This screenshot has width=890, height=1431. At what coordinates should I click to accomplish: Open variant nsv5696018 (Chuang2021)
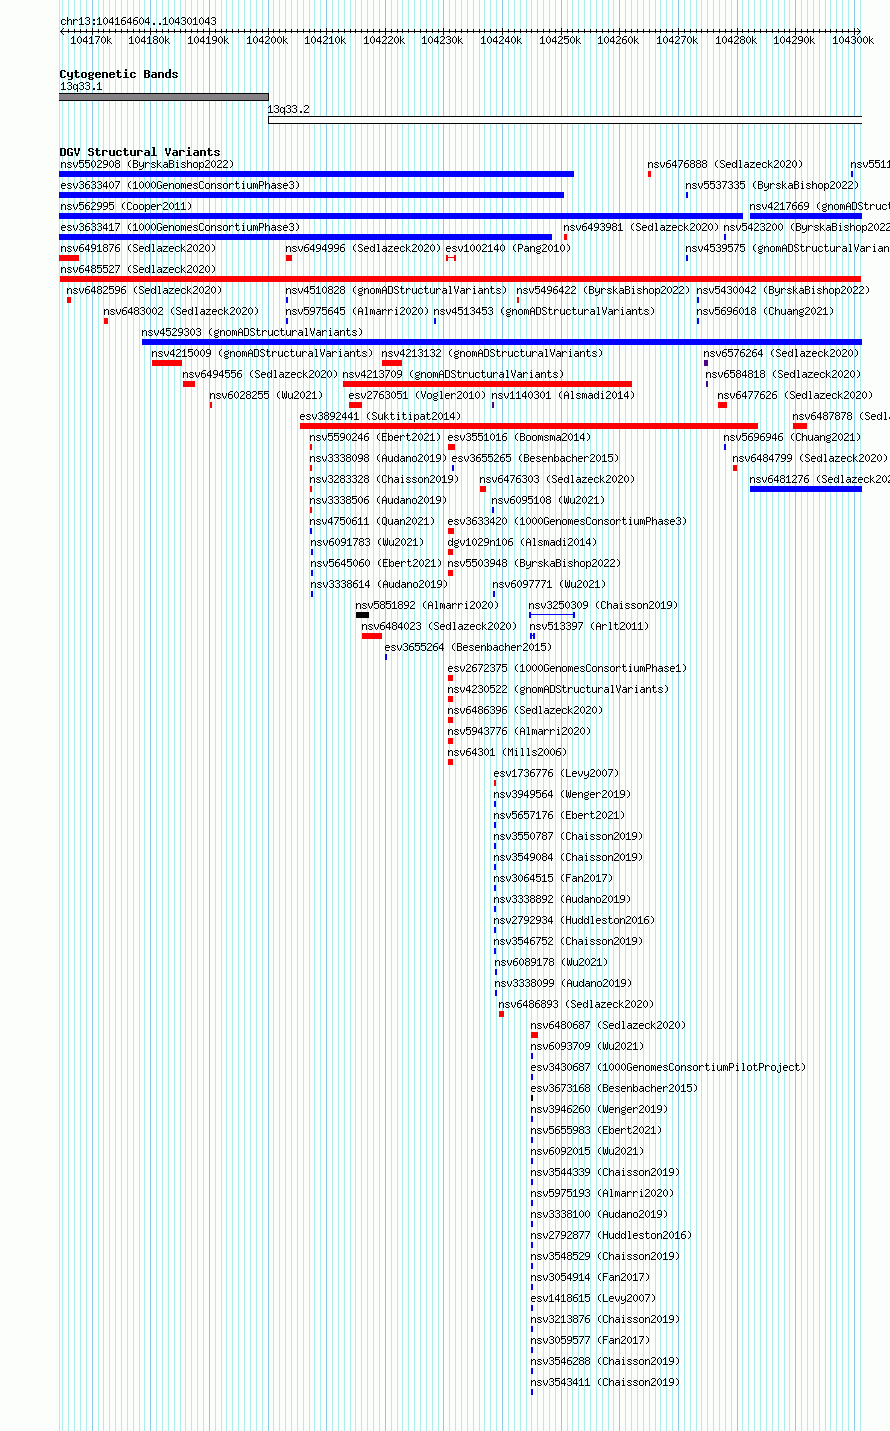(698, 321)
